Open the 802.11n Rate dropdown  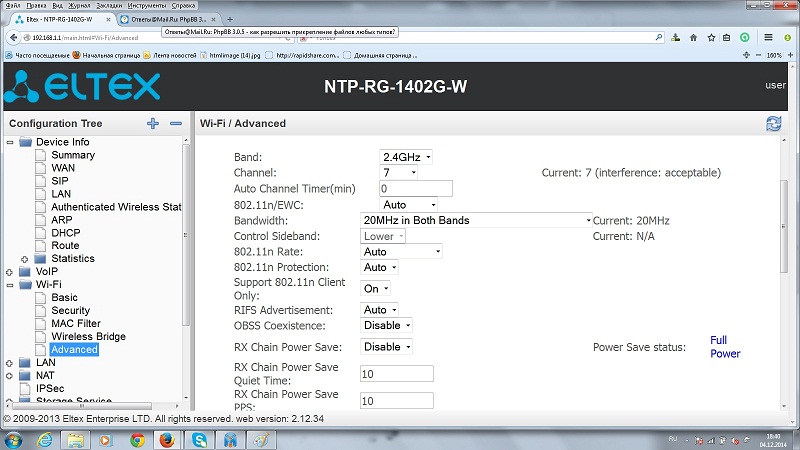click(401, 252)
